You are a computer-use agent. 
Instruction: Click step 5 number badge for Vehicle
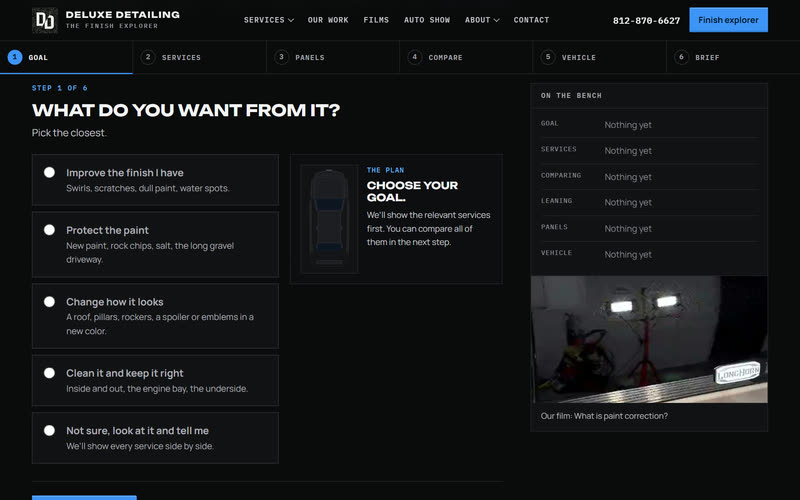coord(548,57)
